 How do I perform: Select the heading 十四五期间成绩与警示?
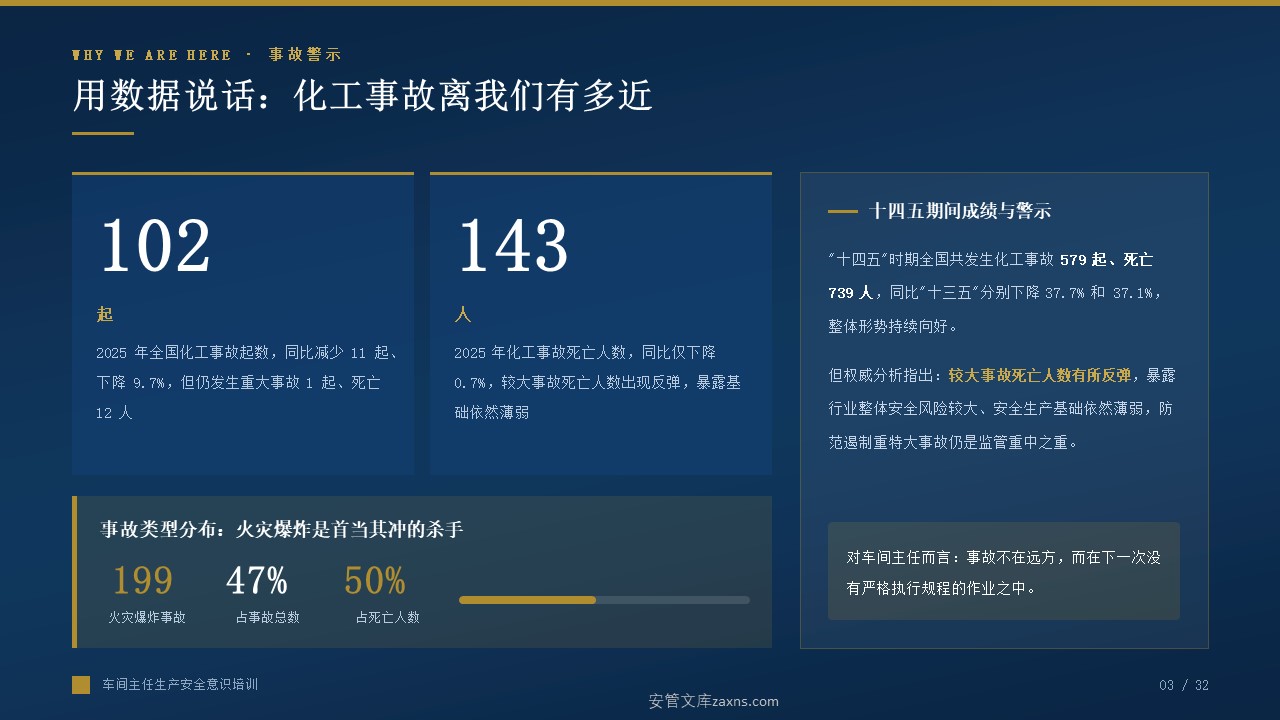tap(960, 211)
